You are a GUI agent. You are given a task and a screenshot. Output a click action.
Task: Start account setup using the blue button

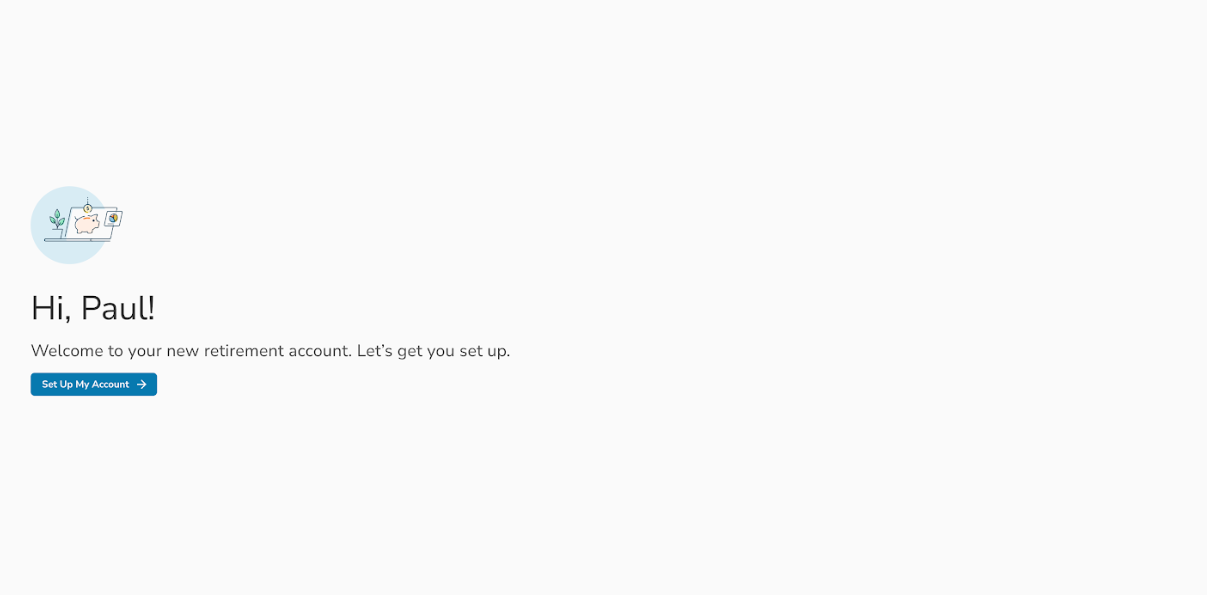93,384
